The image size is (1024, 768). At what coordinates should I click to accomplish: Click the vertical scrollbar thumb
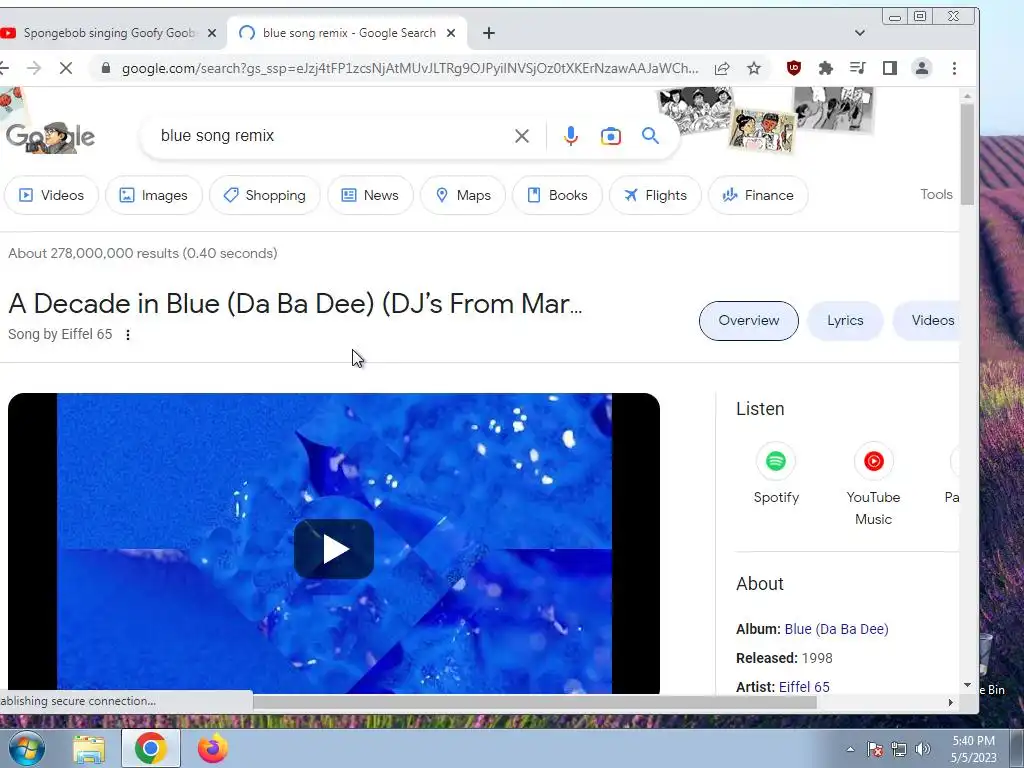(967, 153)
